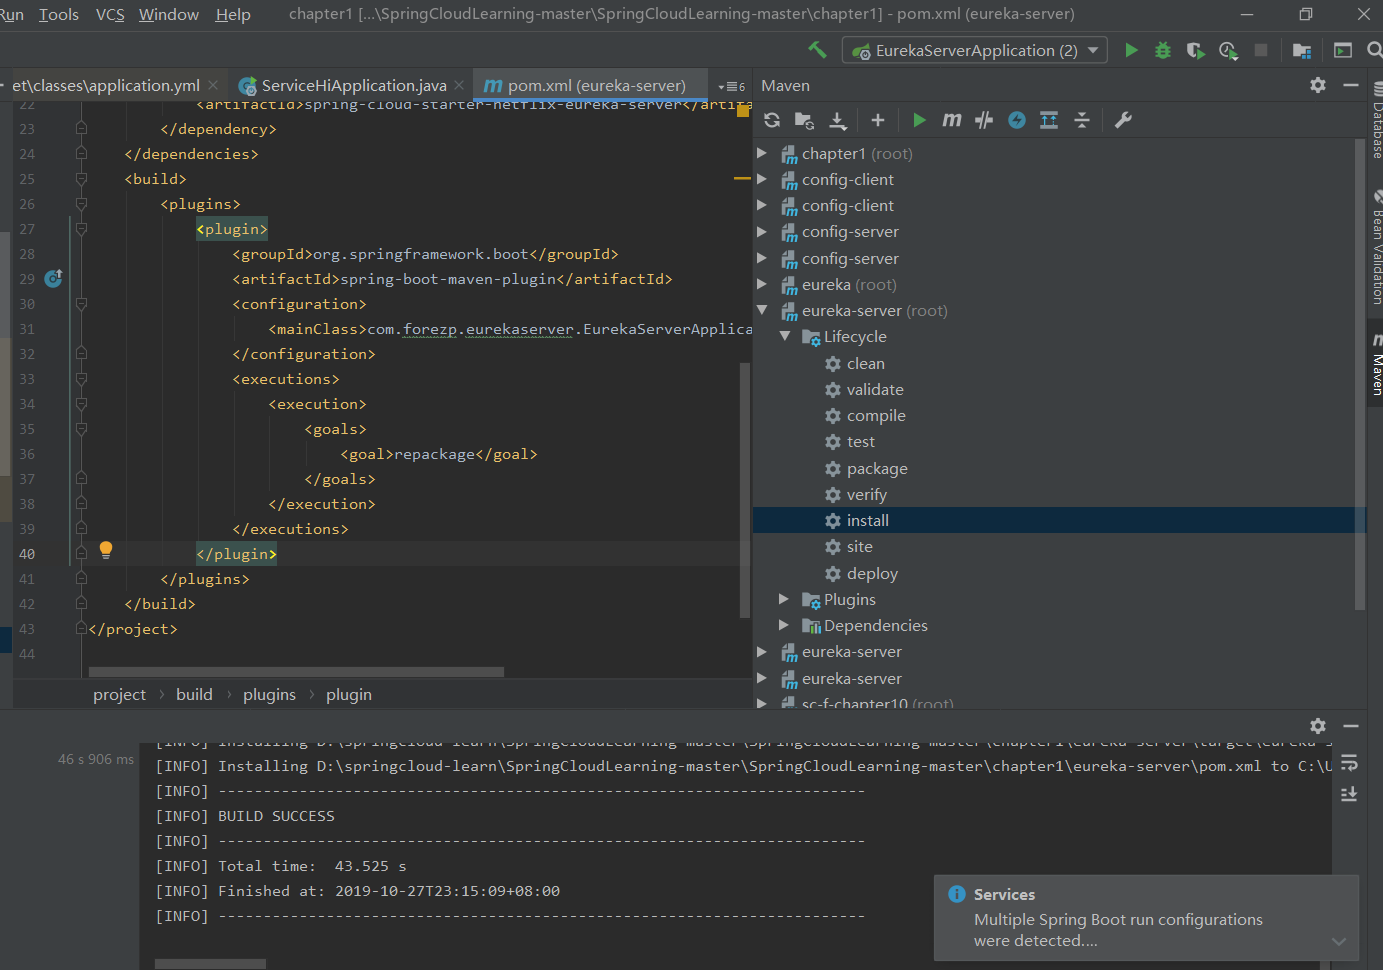Viewport: 1383px width, 970px height.
Task: Execute Maven goal 'm' icon
Action: 952,120
